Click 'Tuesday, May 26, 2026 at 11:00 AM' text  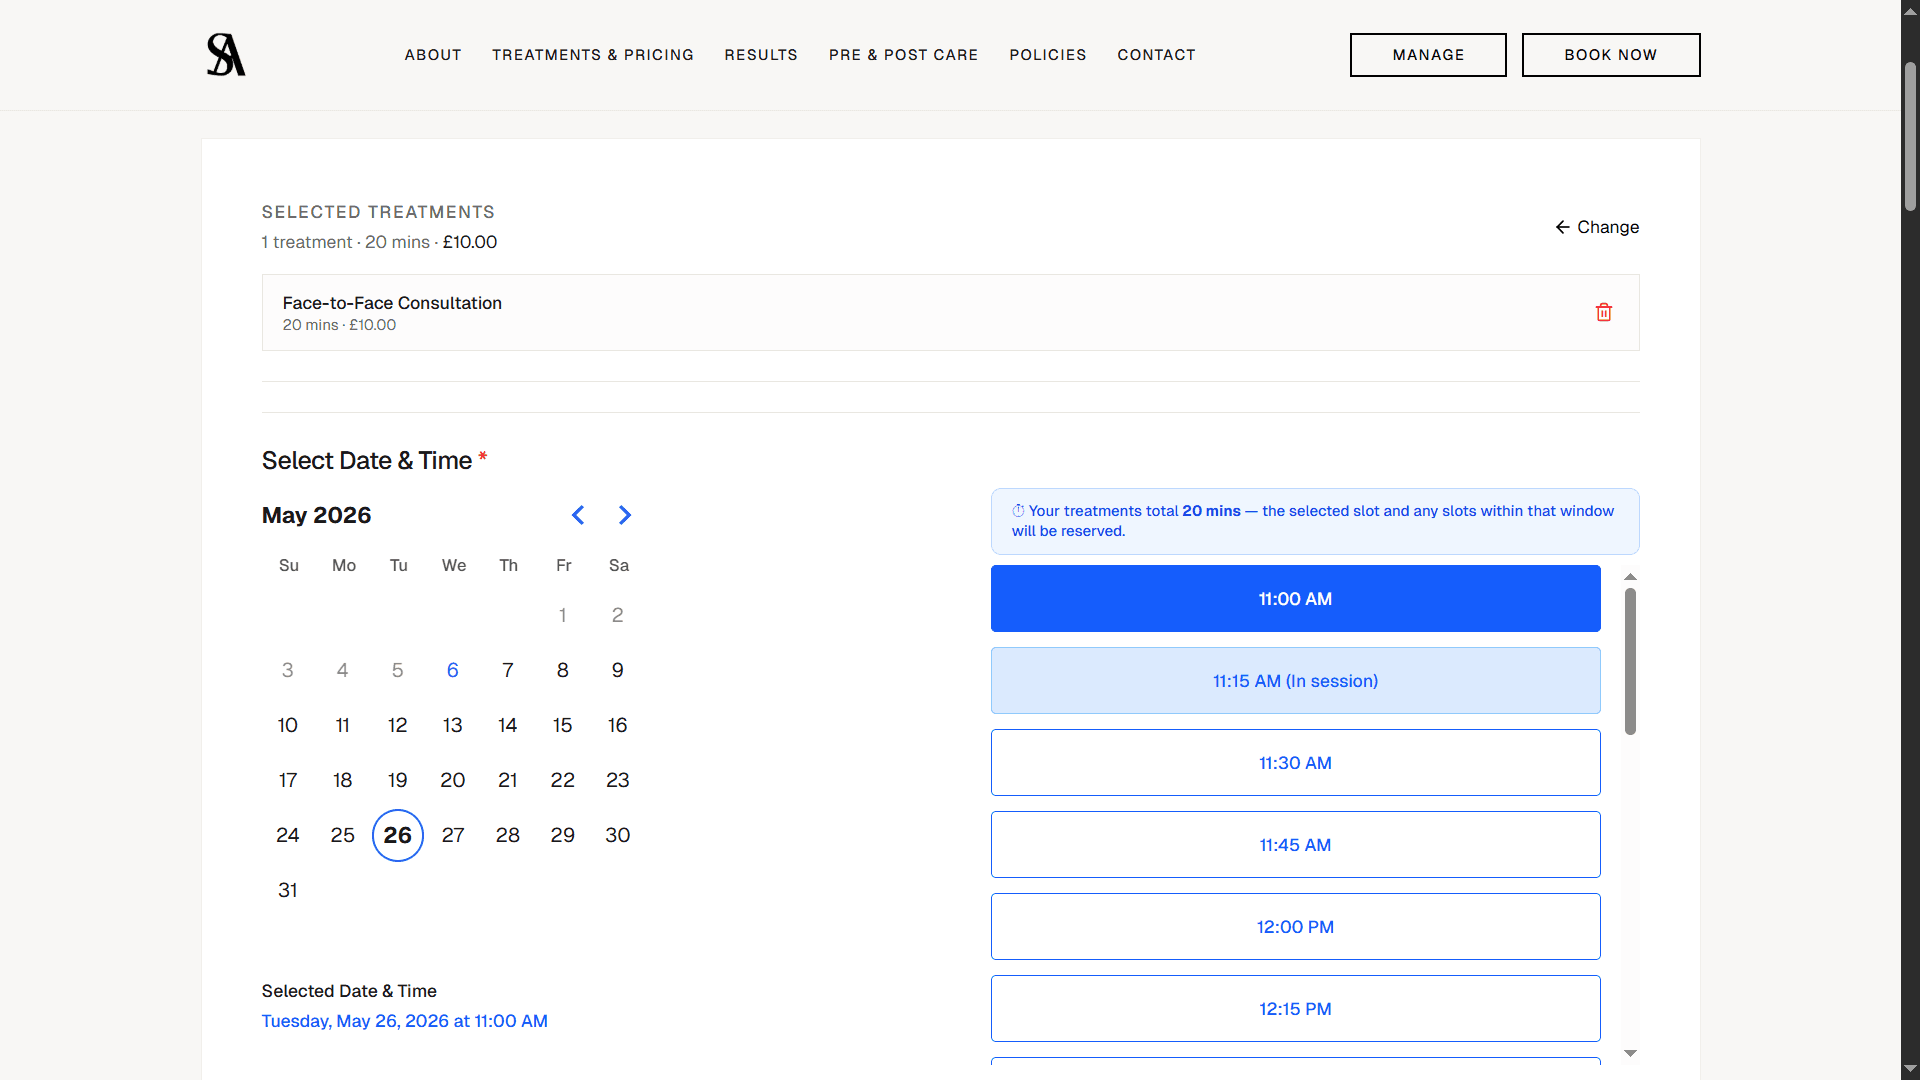pyautogui.click(x=405, y=1021)
